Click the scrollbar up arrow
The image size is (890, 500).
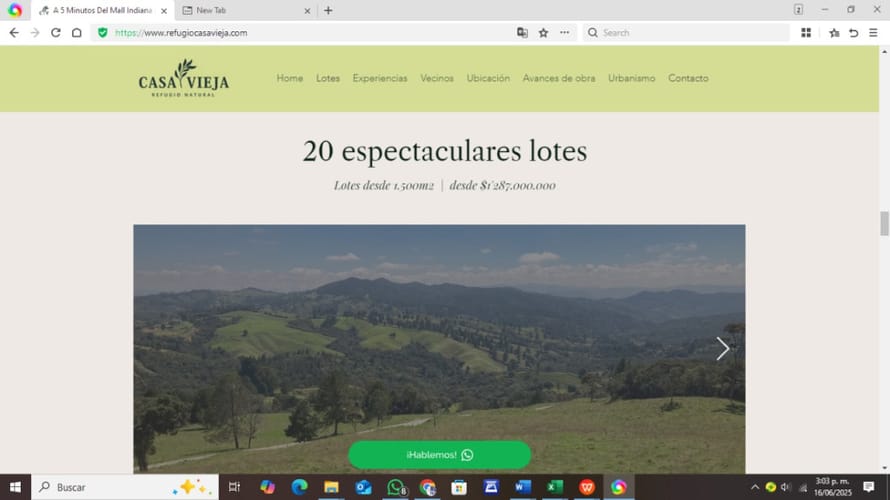click(884, 51)
